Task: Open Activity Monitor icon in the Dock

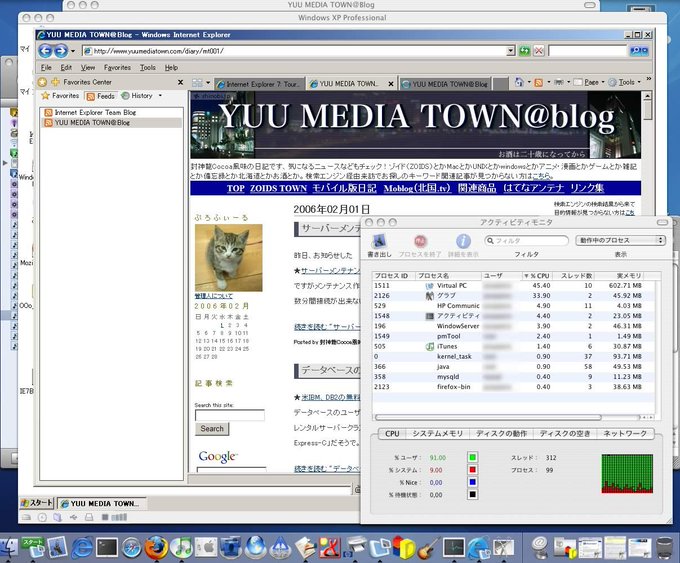Action: coord(454,547)
